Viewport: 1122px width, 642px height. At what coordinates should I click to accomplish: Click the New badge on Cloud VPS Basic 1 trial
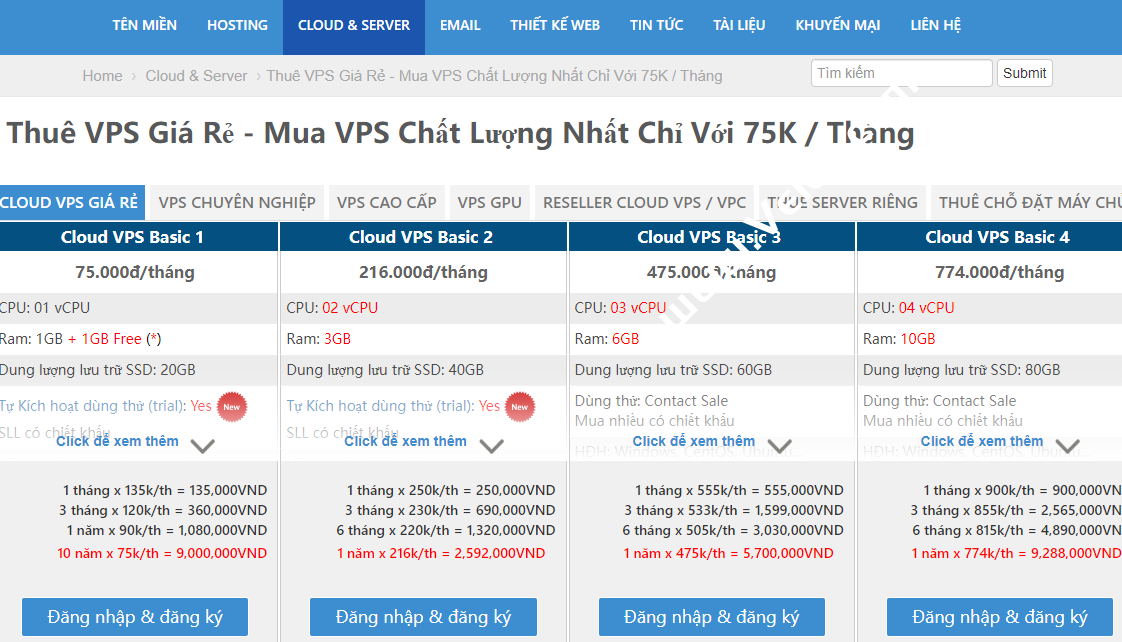coord(231,406)
